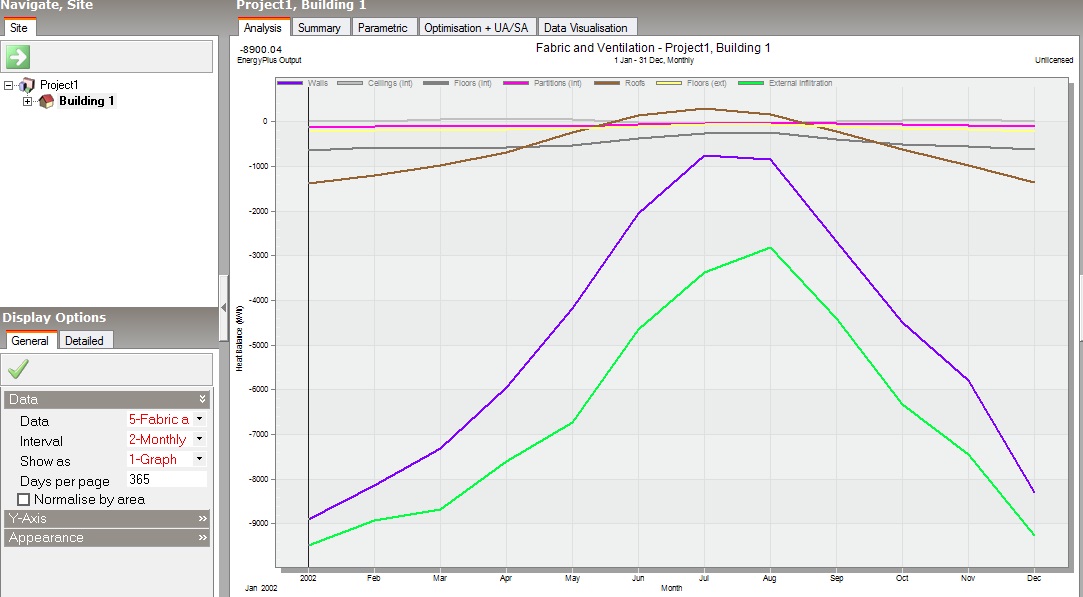The width and height of the screenshot is (1083, 597).
Task: Click the green External Infiltration legend swatch
Action: (x=751, y=84)
